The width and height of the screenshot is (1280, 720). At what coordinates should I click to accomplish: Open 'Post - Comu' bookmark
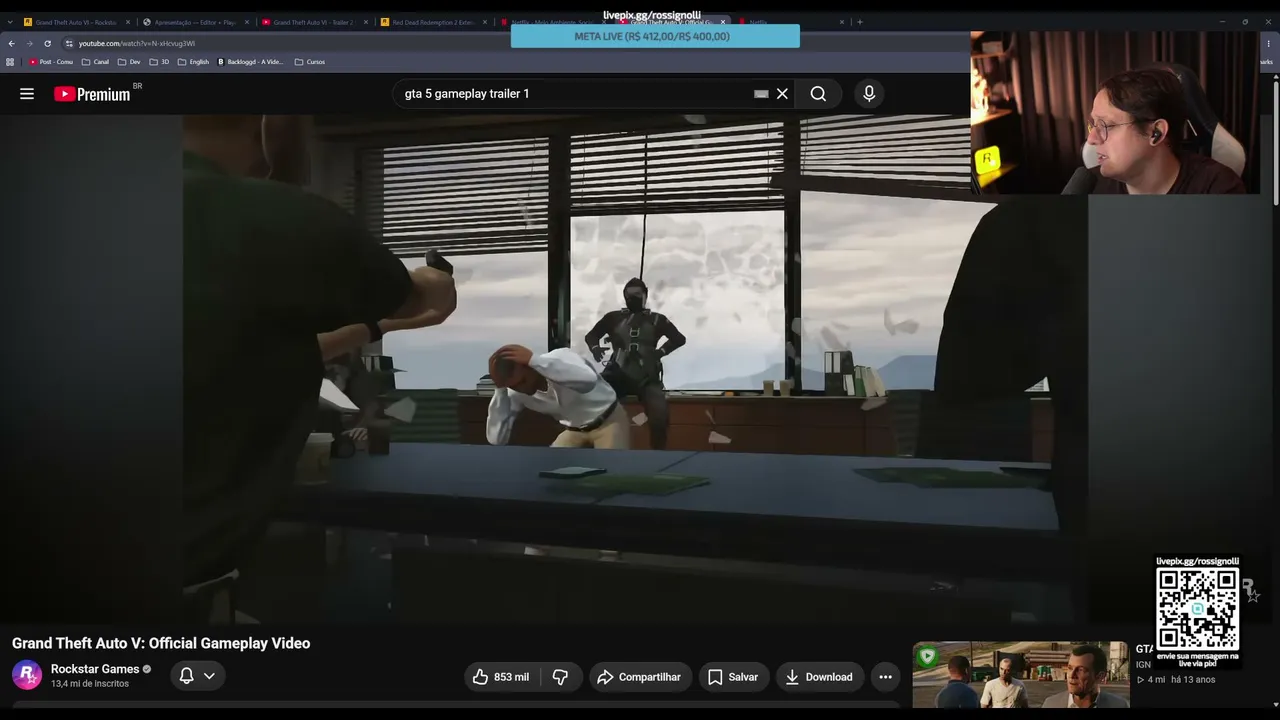(51, 62)
